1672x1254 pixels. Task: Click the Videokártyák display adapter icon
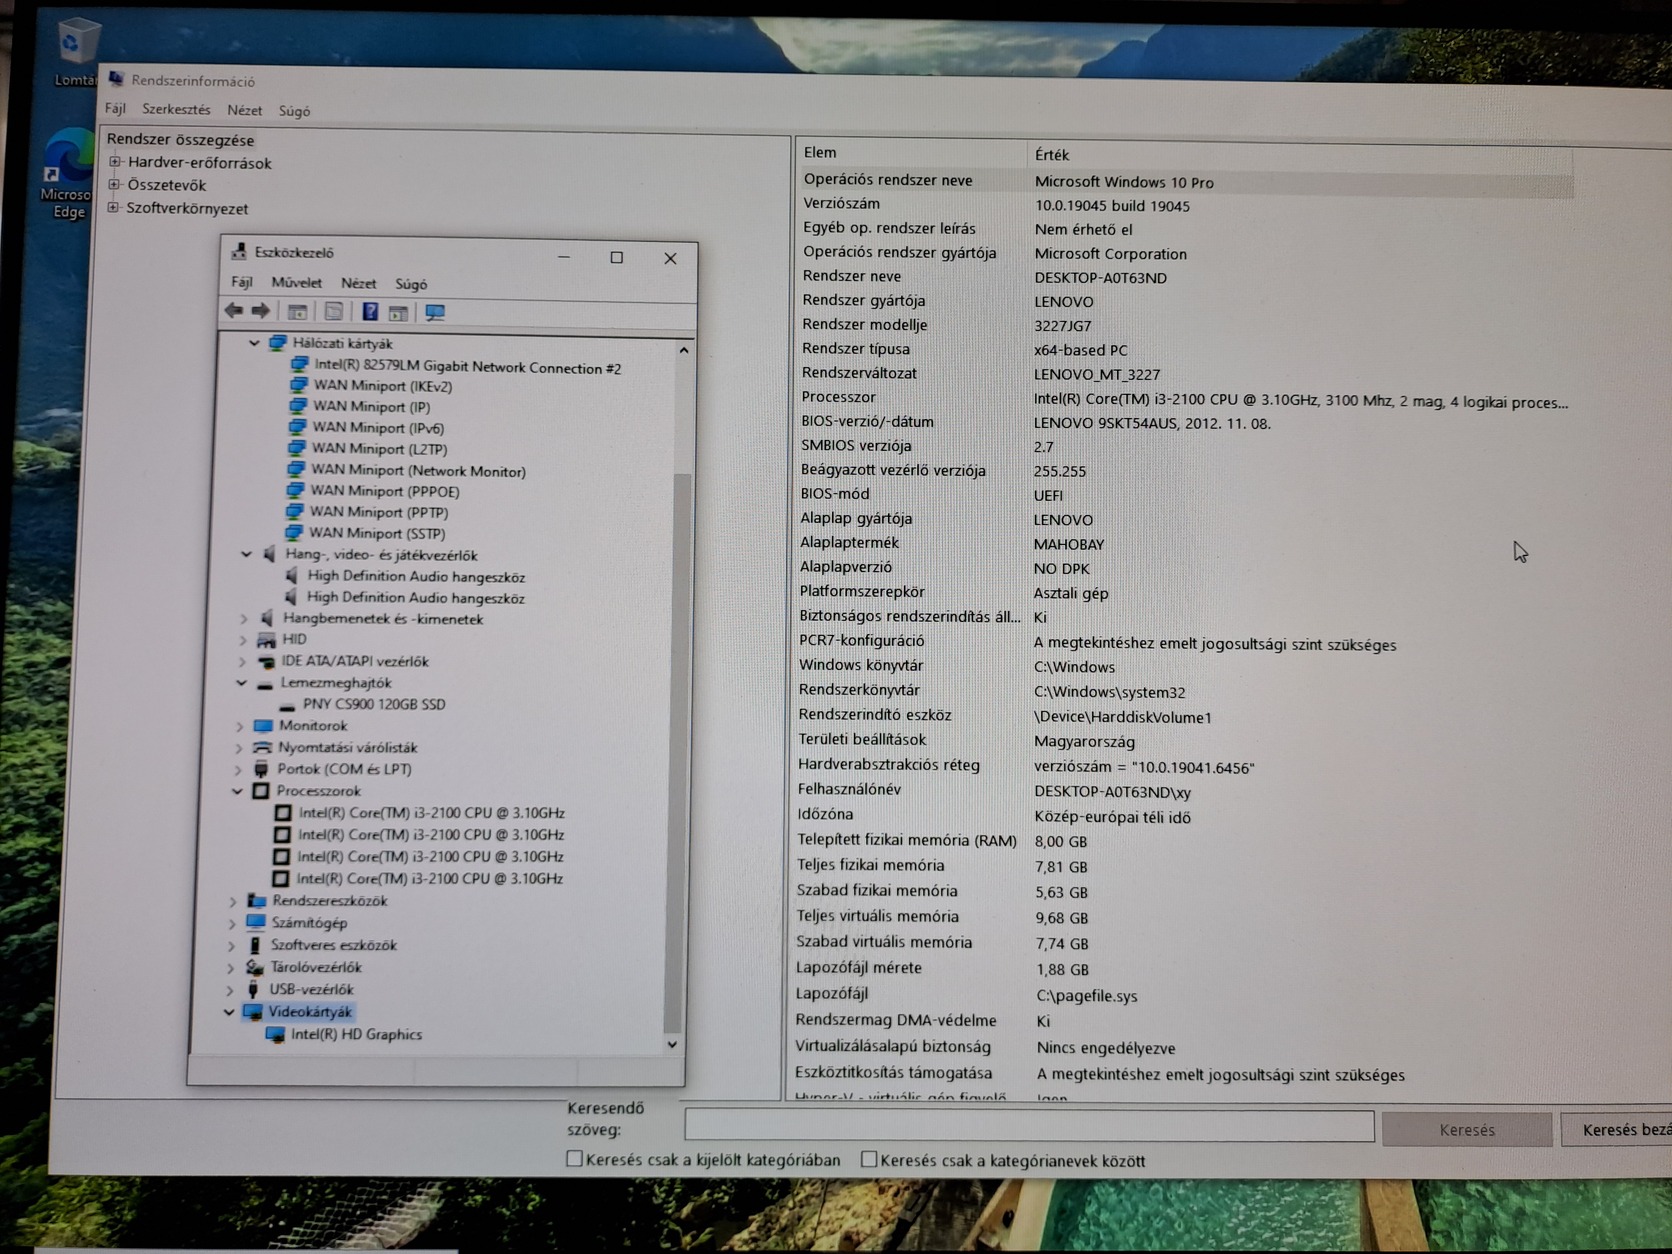coord(253,1012)
